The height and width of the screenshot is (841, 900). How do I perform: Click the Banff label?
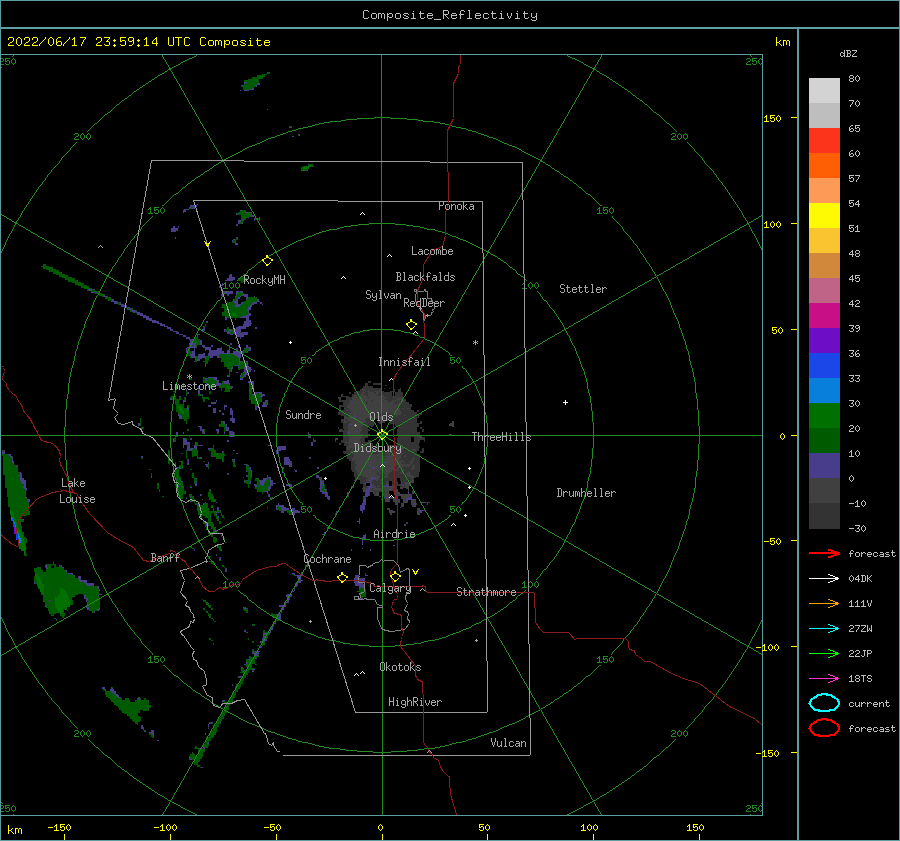[165, 557]
